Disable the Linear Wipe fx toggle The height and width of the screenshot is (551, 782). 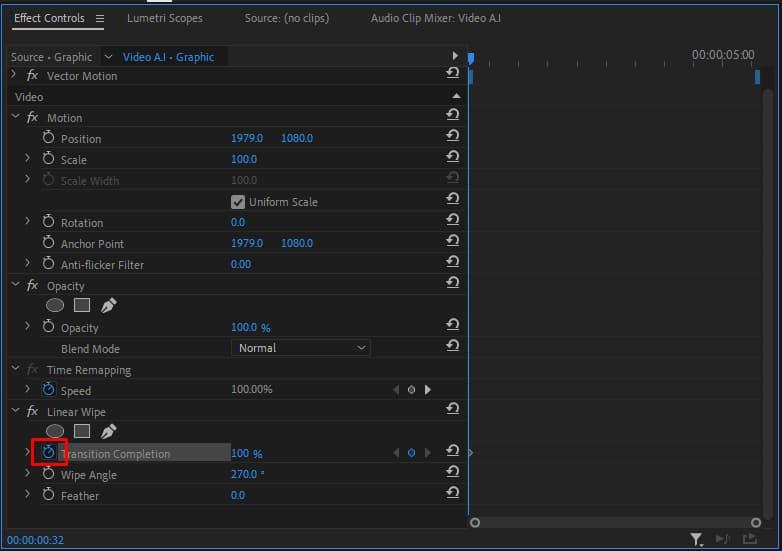click(33, 411)
